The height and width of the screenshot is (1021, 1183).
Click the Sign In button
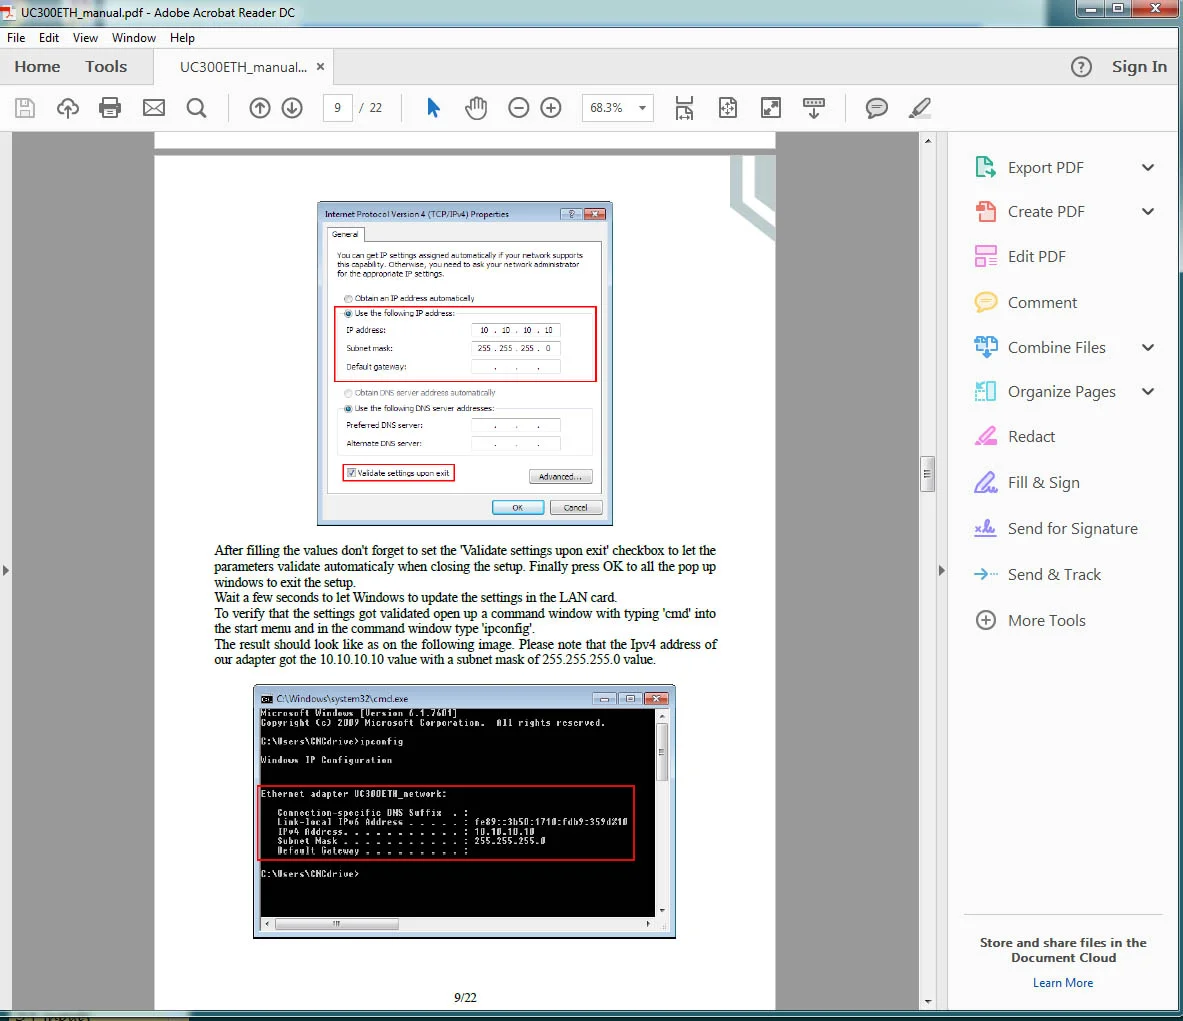(x=1139, y=67)
